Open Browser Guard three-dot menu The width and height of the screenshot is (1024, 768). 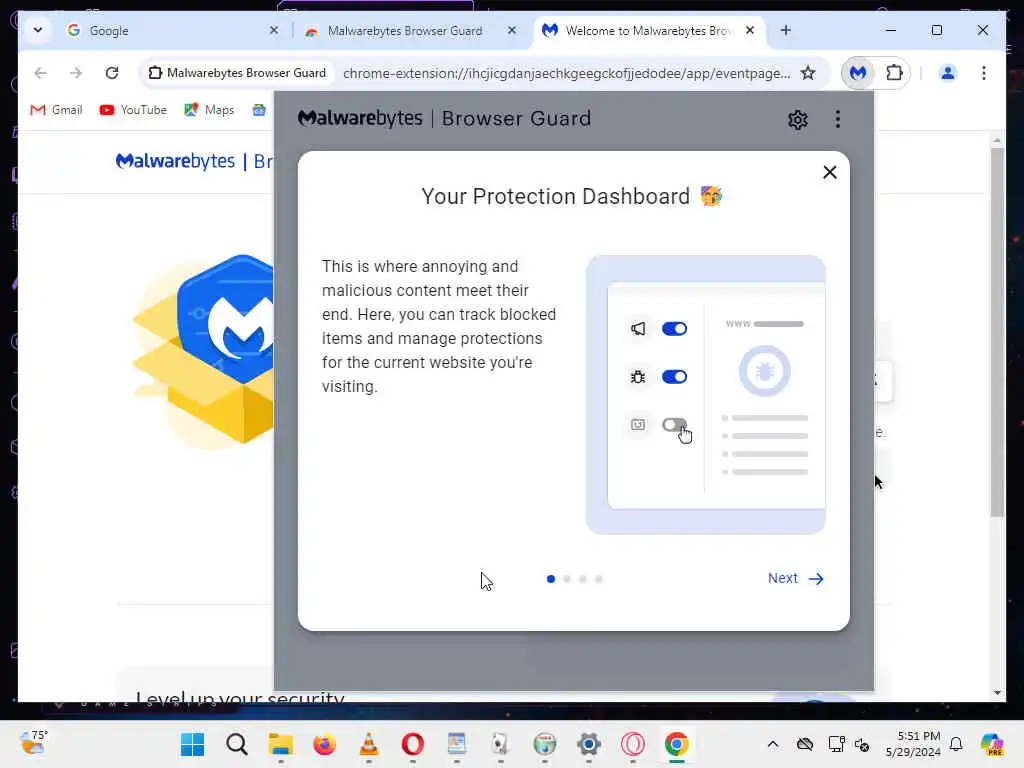838,119
